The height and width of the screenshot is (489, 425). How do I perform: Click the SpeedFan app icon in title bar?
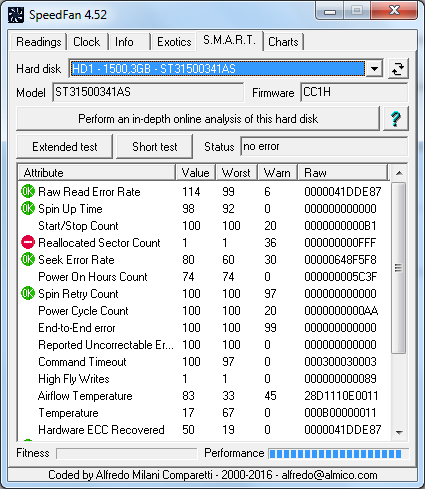pyautogui.click(x=16, y=15)
